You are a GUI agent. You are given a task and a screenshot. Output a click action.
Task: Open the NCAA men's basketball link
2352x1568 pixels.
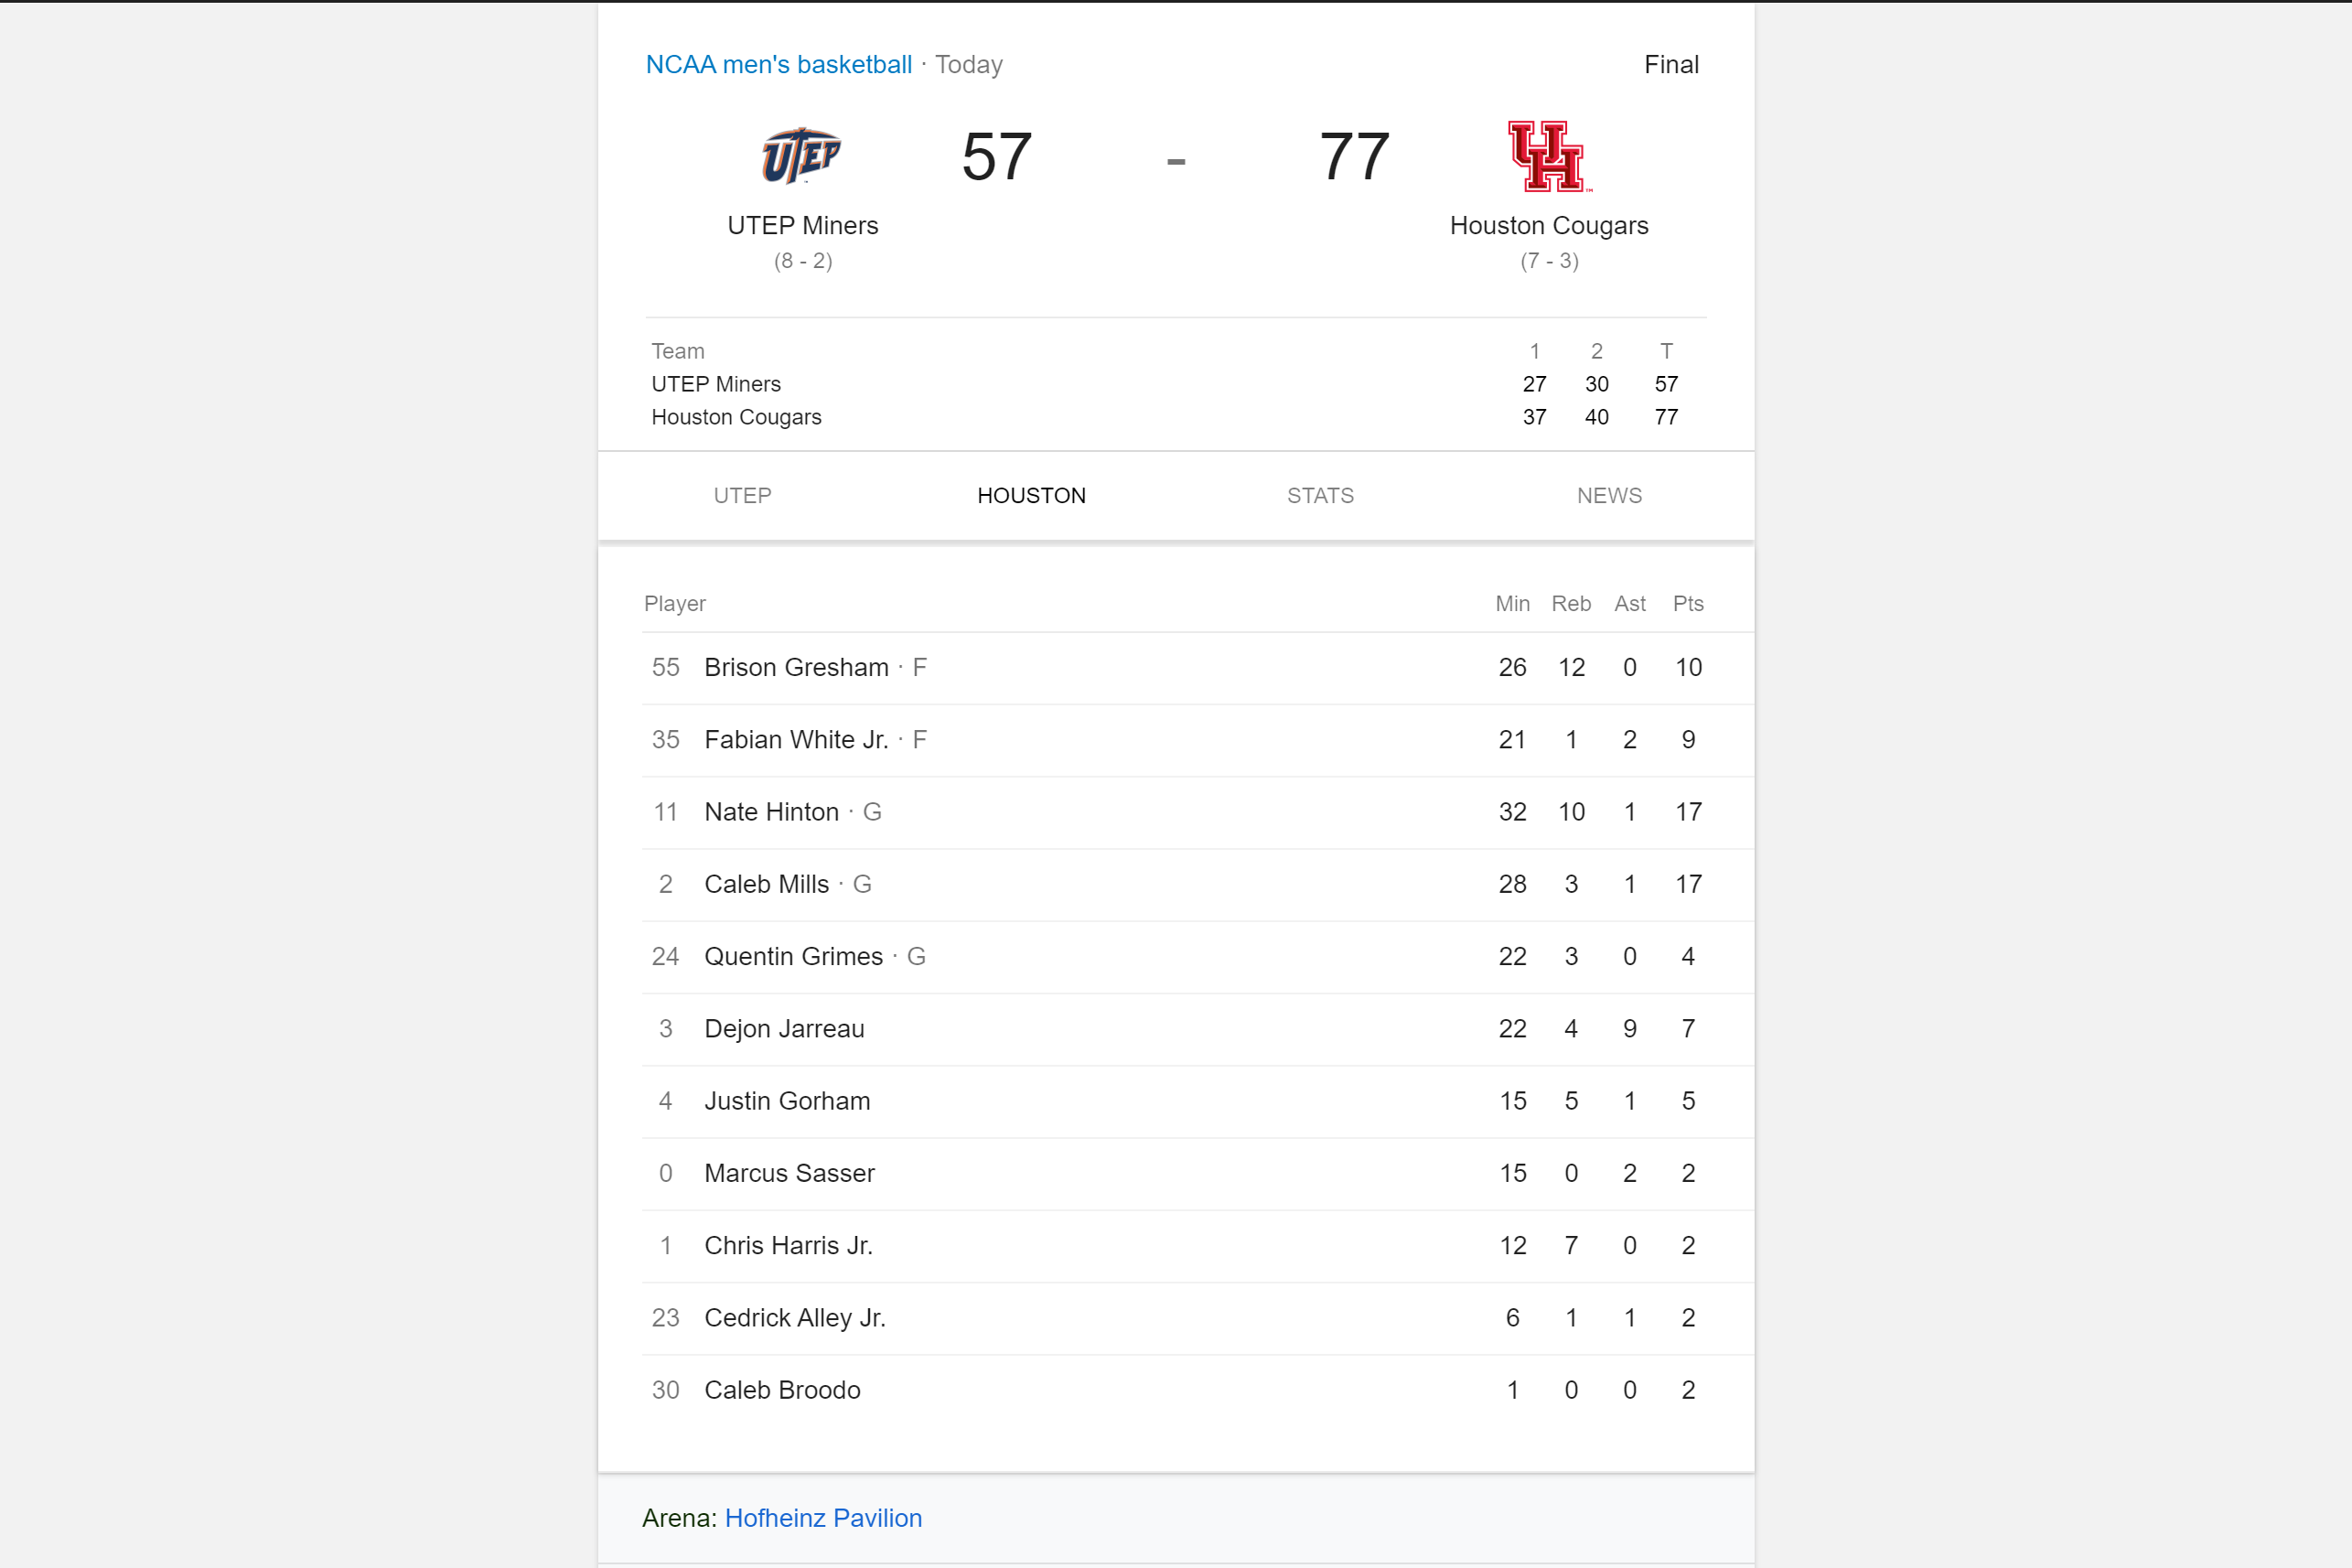point(778,65)
